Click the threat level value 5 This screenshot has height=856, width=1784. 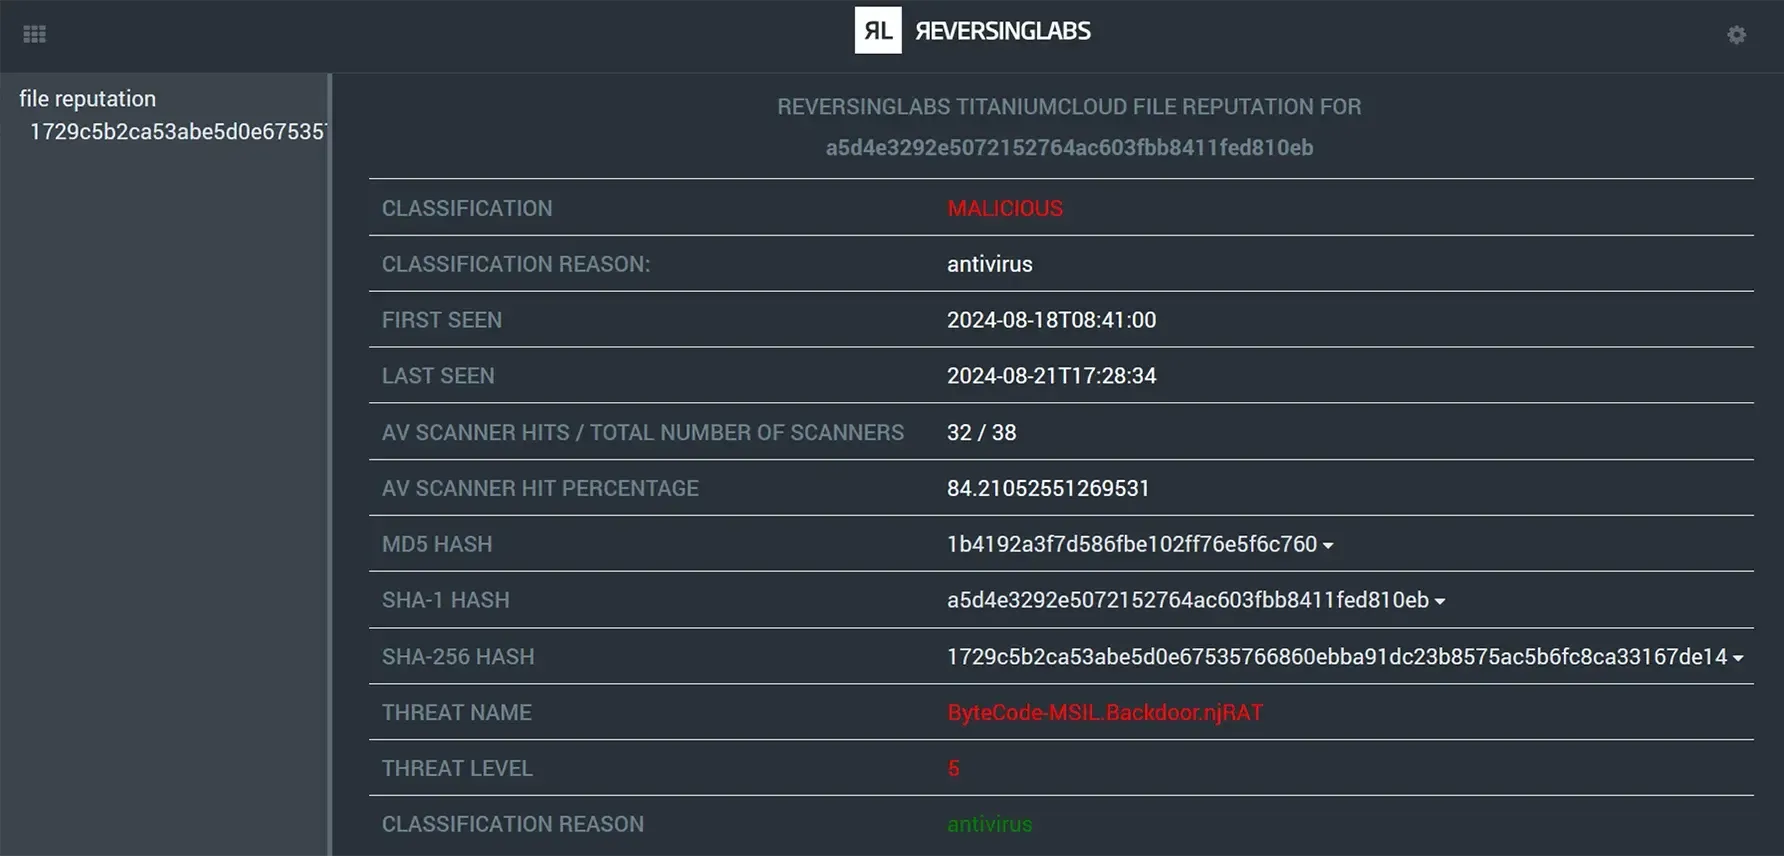(x=953, y=768)
